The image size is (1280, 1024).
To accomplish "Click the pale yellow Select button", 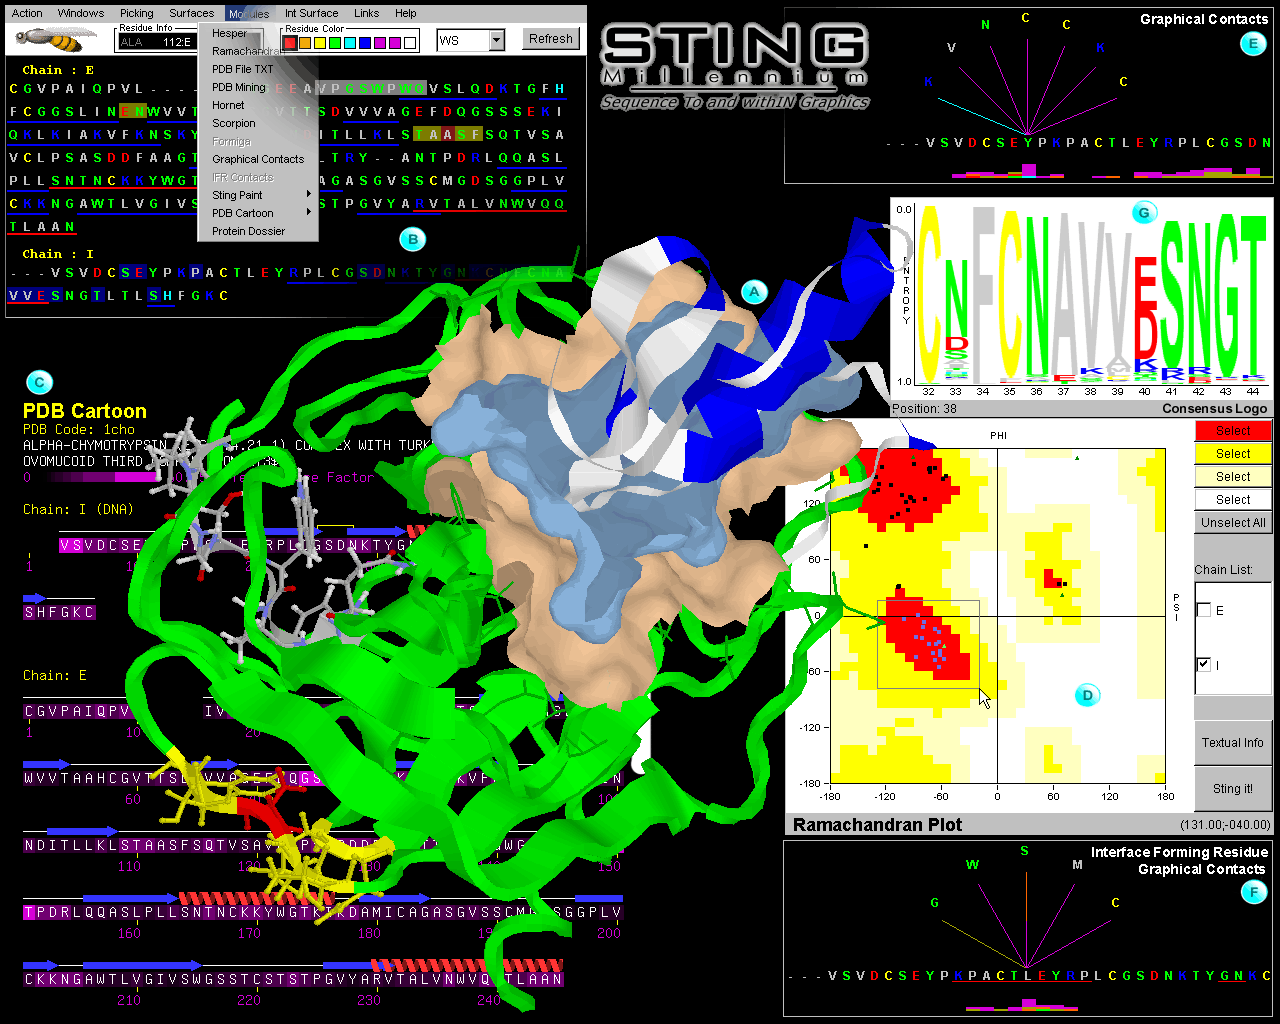I will [1233, 477].
